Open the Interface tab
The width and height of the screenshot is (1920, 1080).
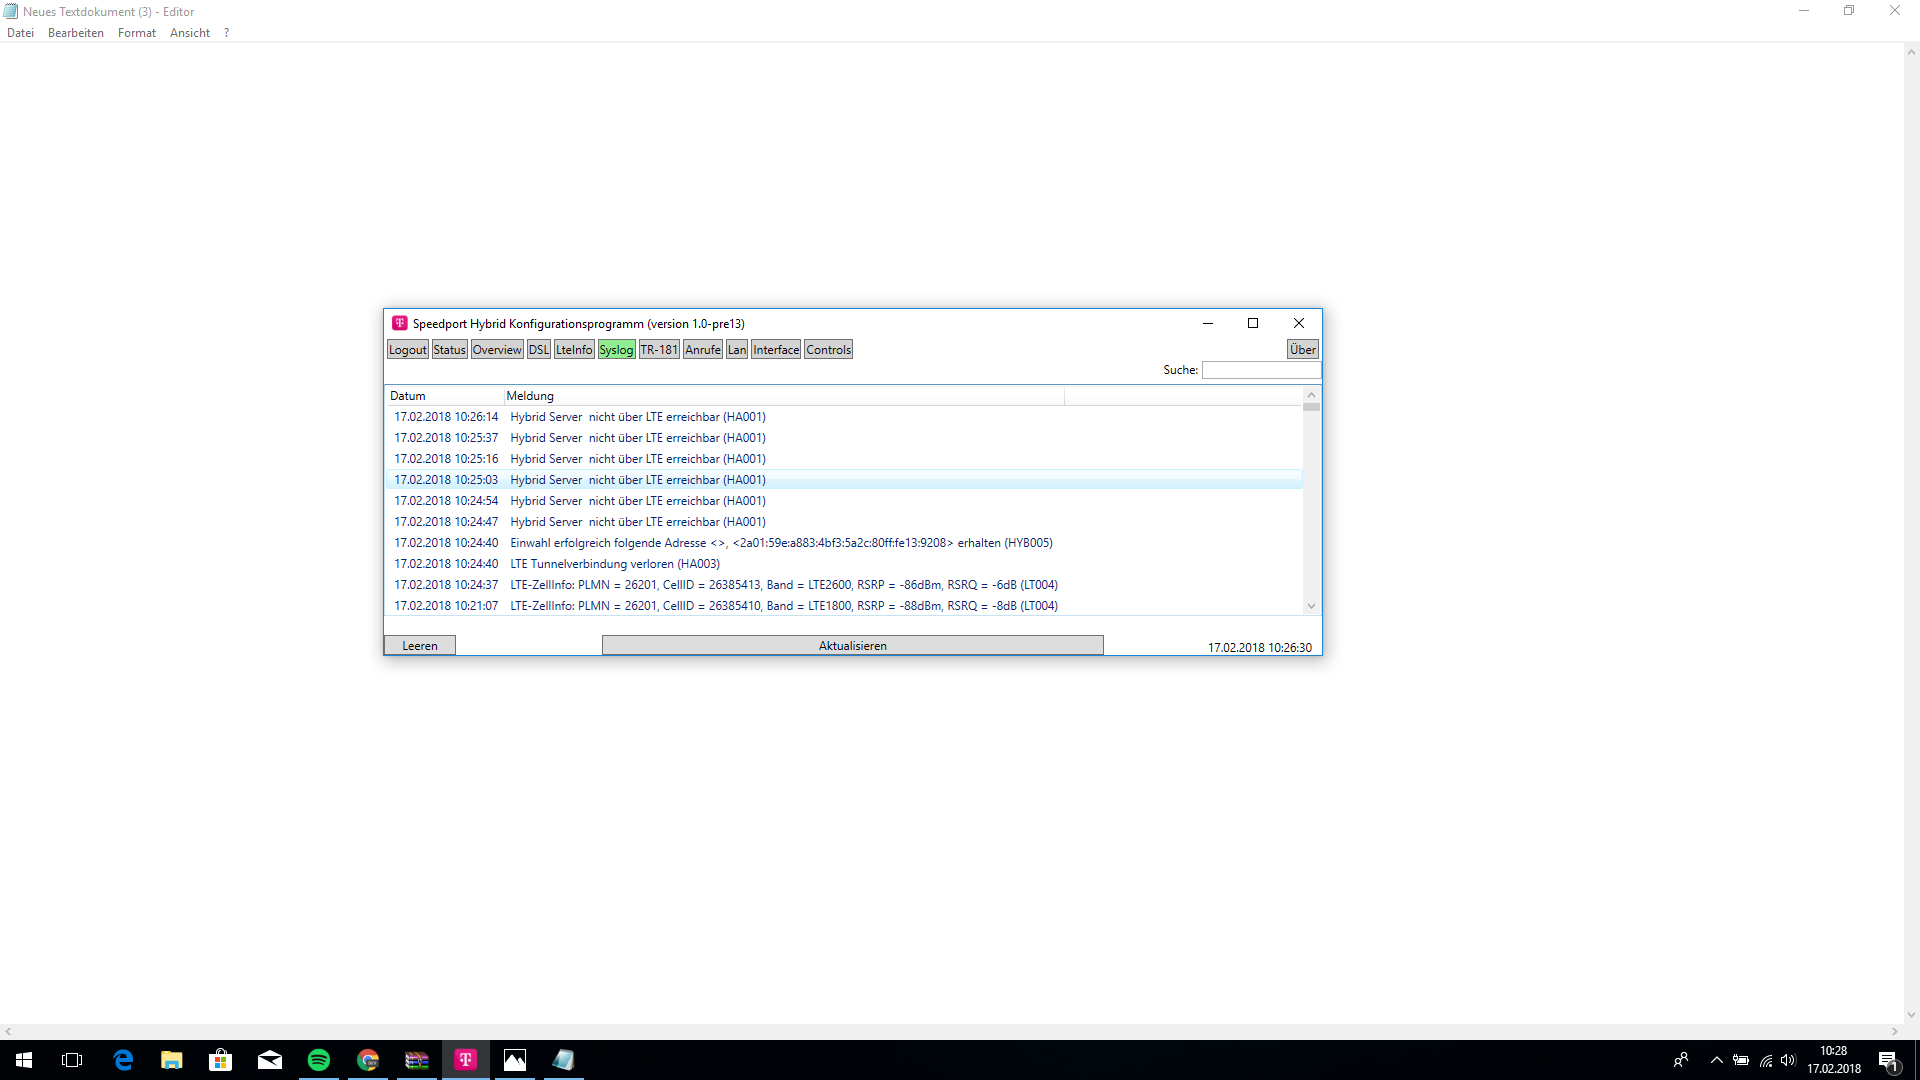click(x=776, y=350)
